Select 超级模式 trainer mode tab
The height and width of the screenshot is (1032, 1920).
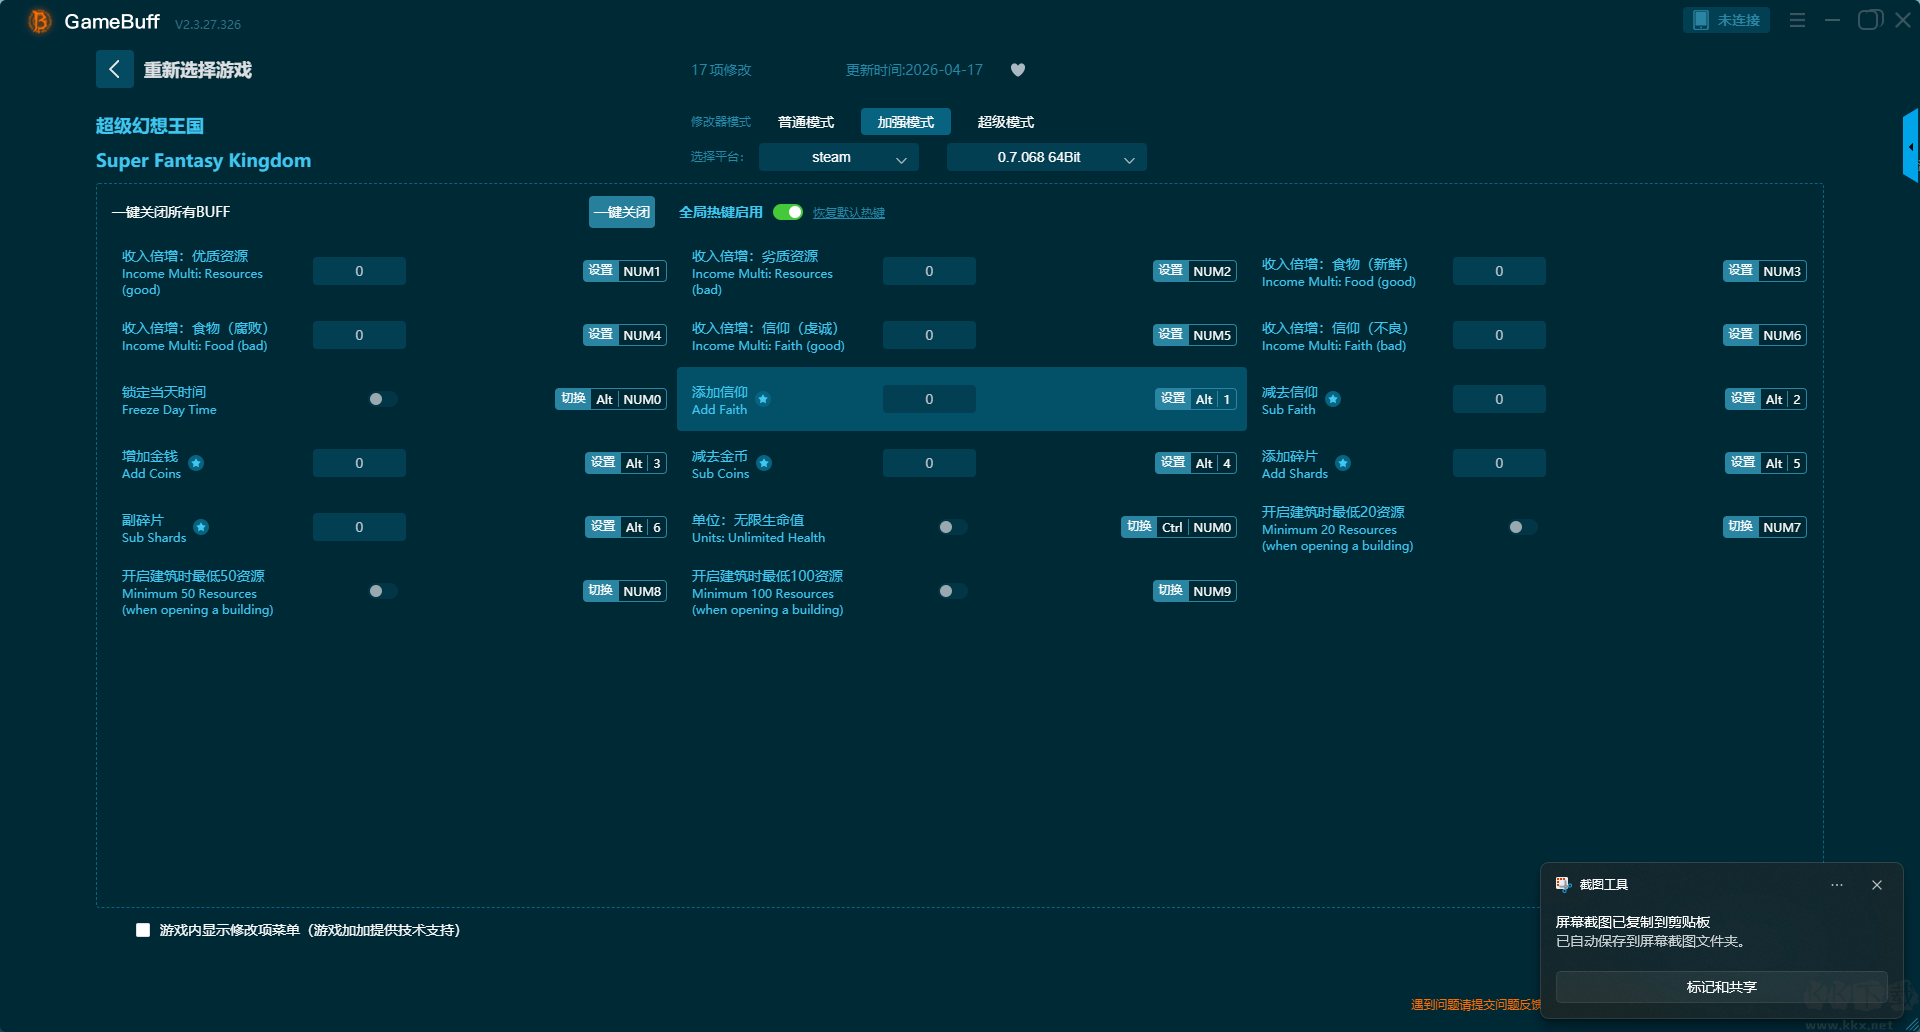coord(1006,122)
